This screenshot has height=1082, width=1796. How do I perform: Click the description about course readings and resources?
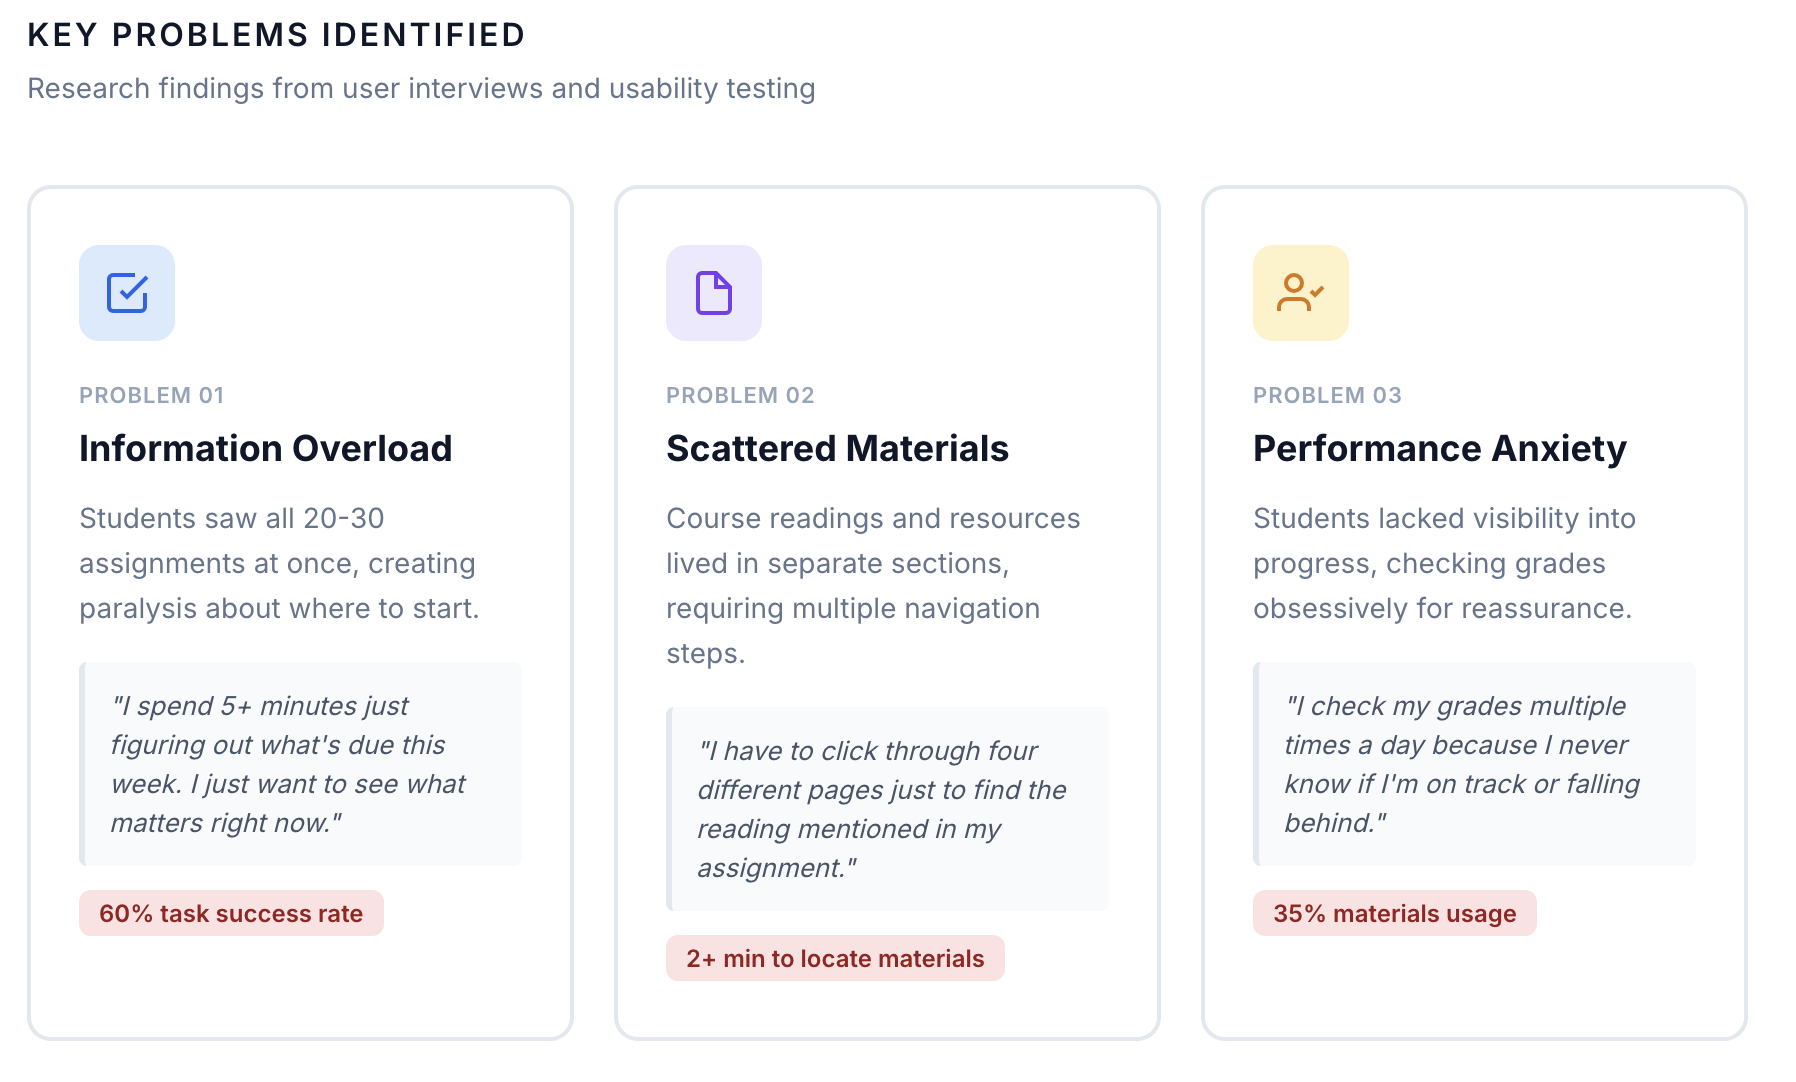(873, 586)
